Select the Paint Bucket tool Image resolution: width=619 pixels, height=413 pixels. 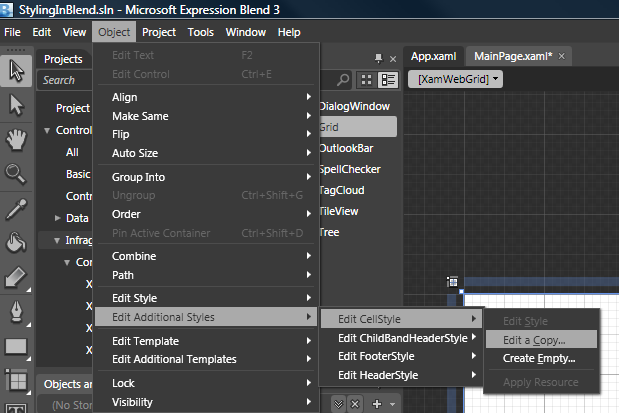[16, 242]
